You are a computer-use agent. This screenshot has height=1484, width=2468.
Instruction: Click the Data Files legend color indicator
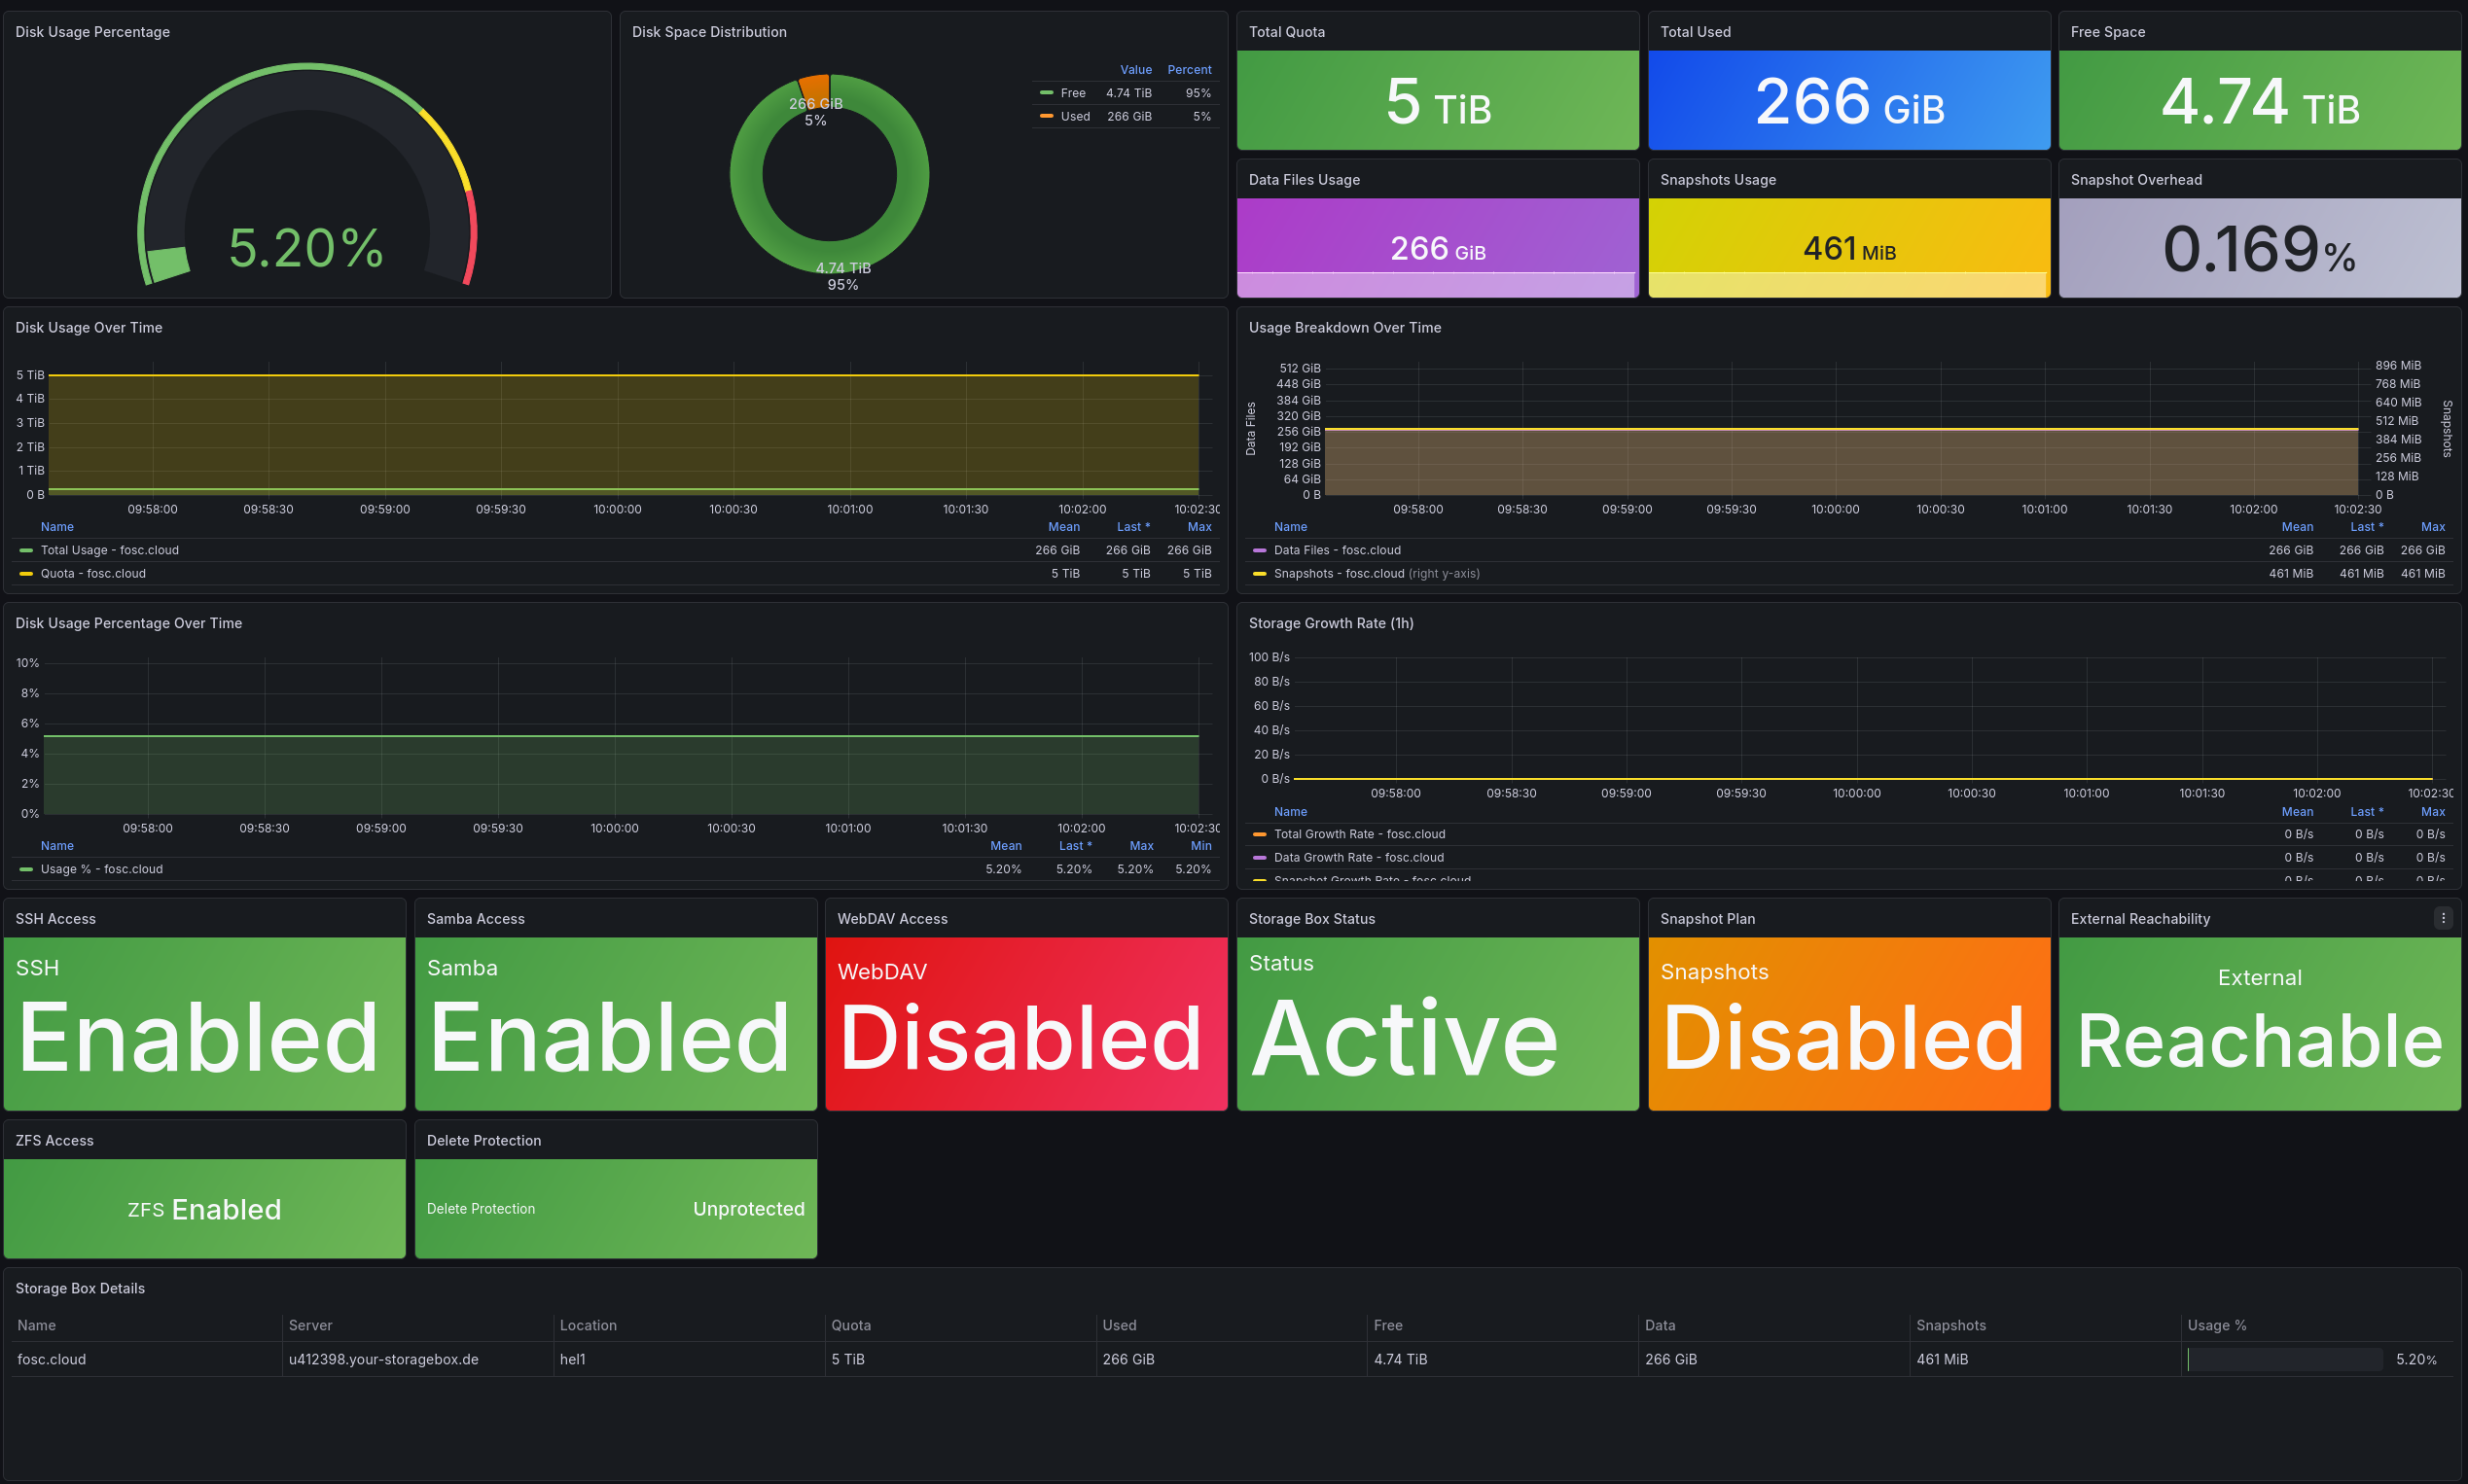click(x=1258, y=550)
